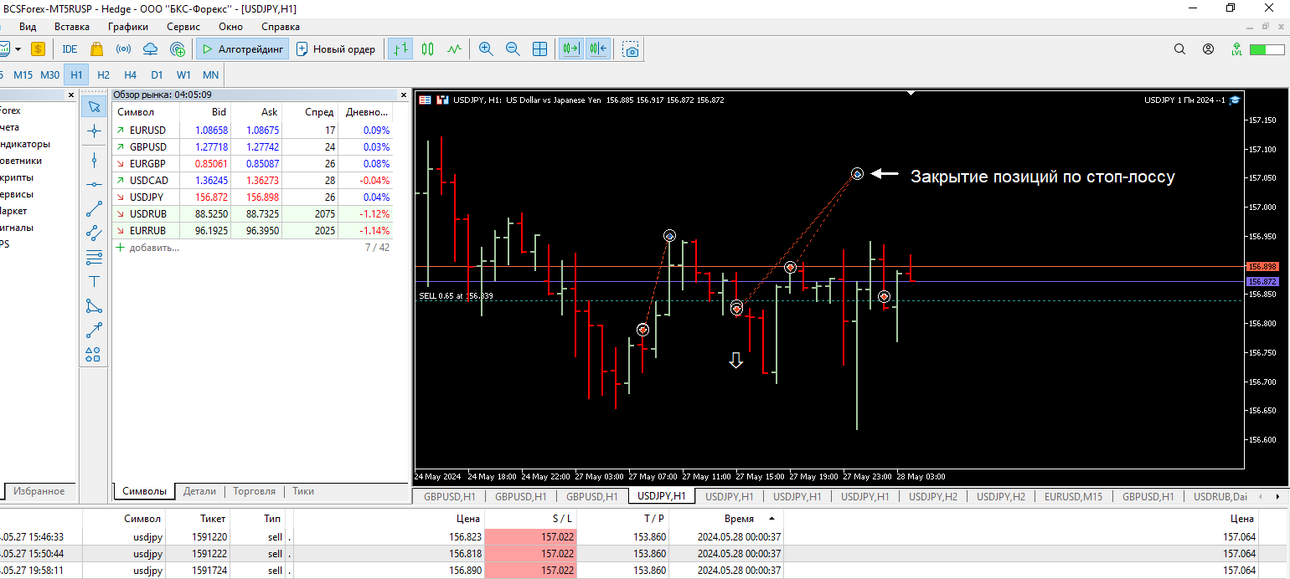This screenshot has width=1290, height=579.
Task: Select the D1 timeframe
Action: 157,74
